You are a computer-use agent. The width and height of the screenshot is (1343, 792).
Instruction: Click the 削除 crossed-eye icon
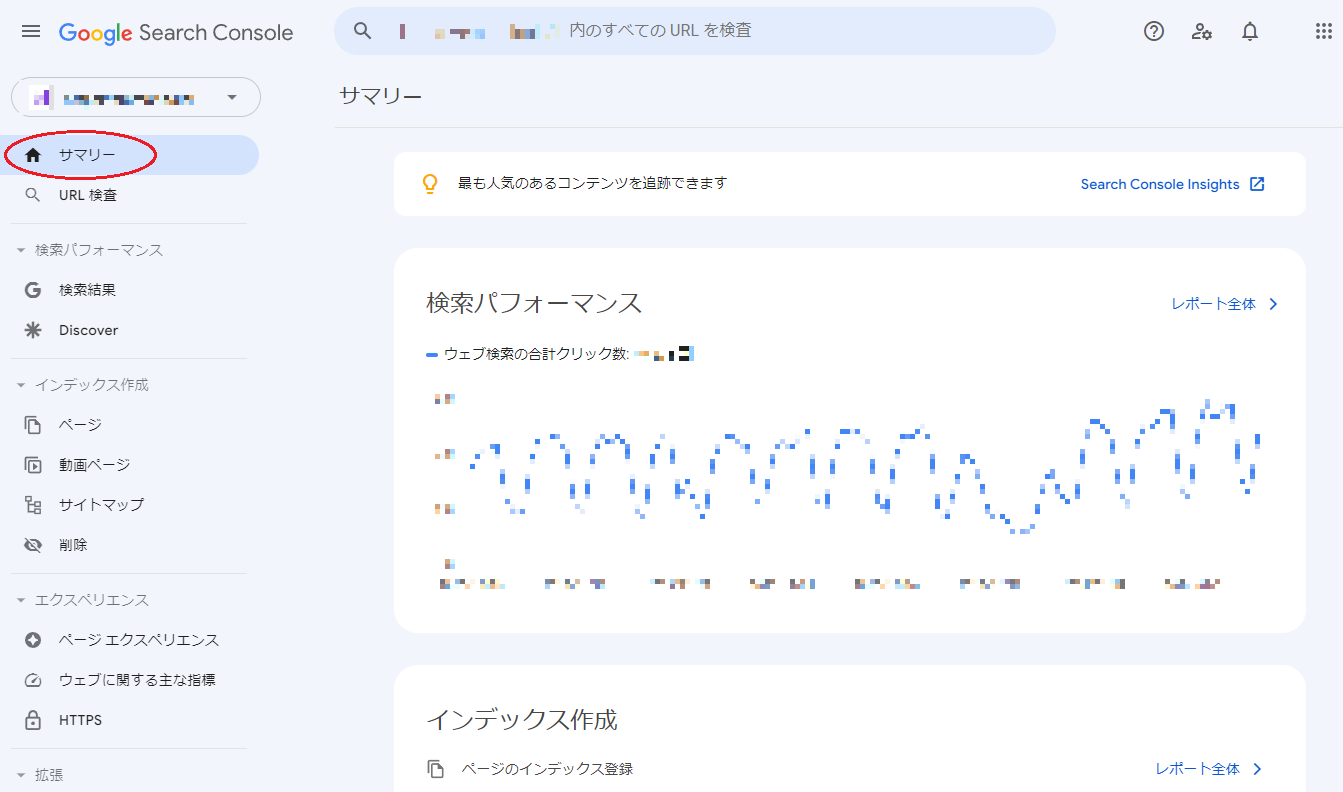[x=35, y=544]
